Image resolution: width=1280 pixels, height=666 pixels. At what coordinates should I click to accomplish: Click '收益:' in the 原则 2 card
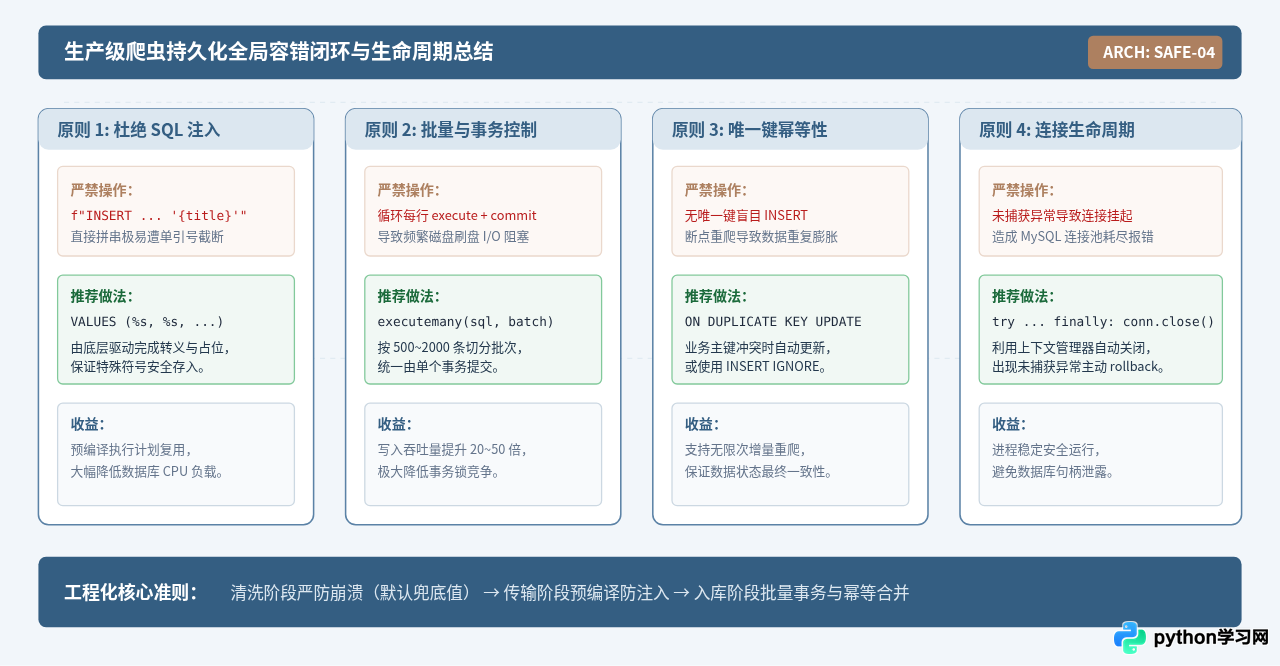(x=395, y=424)
